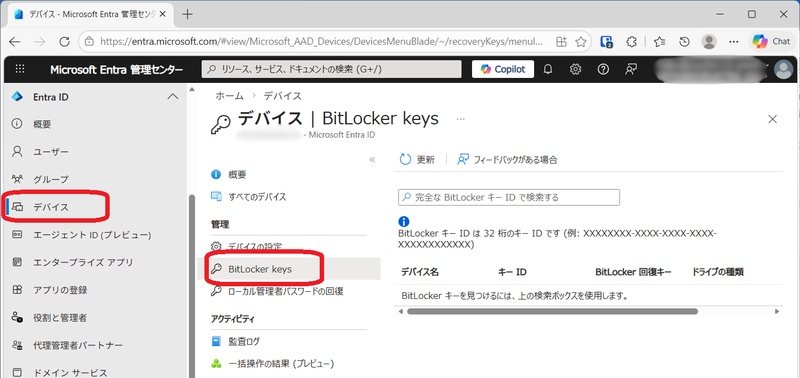800x378 pixels.
Task: Open 監査ログ
Action: pyautogui.click(x=244, y=341)
